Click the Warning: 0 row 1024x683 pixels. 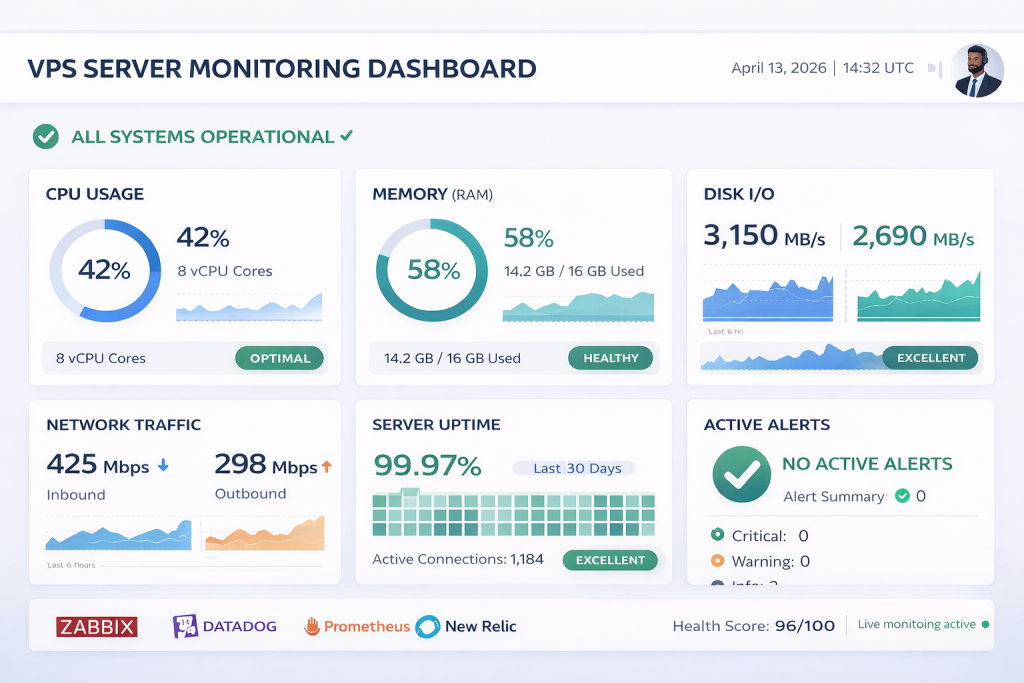coord(760,561)
